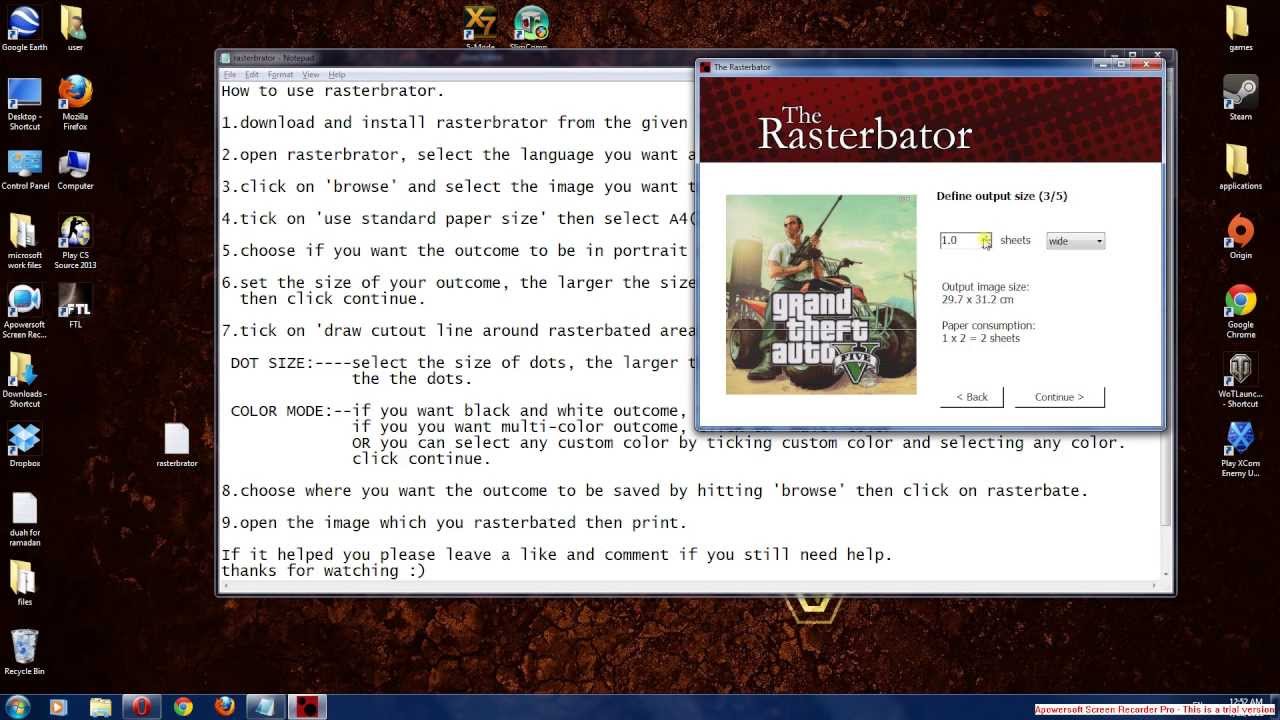Open Windows Explorer from taskbar
This screenshot has width=1280, height=720.
100,706
